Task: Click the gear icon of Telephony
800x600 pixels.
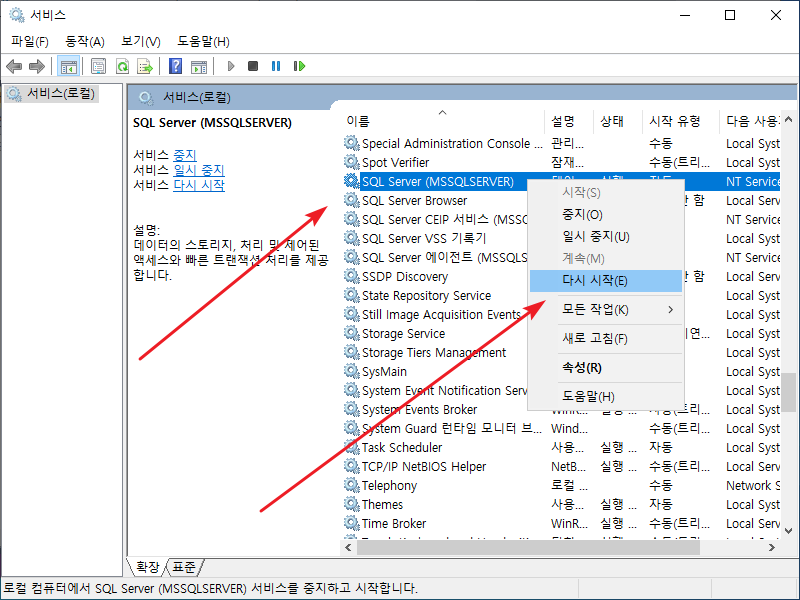Action: pyautogui.click(x=352, y=486)
